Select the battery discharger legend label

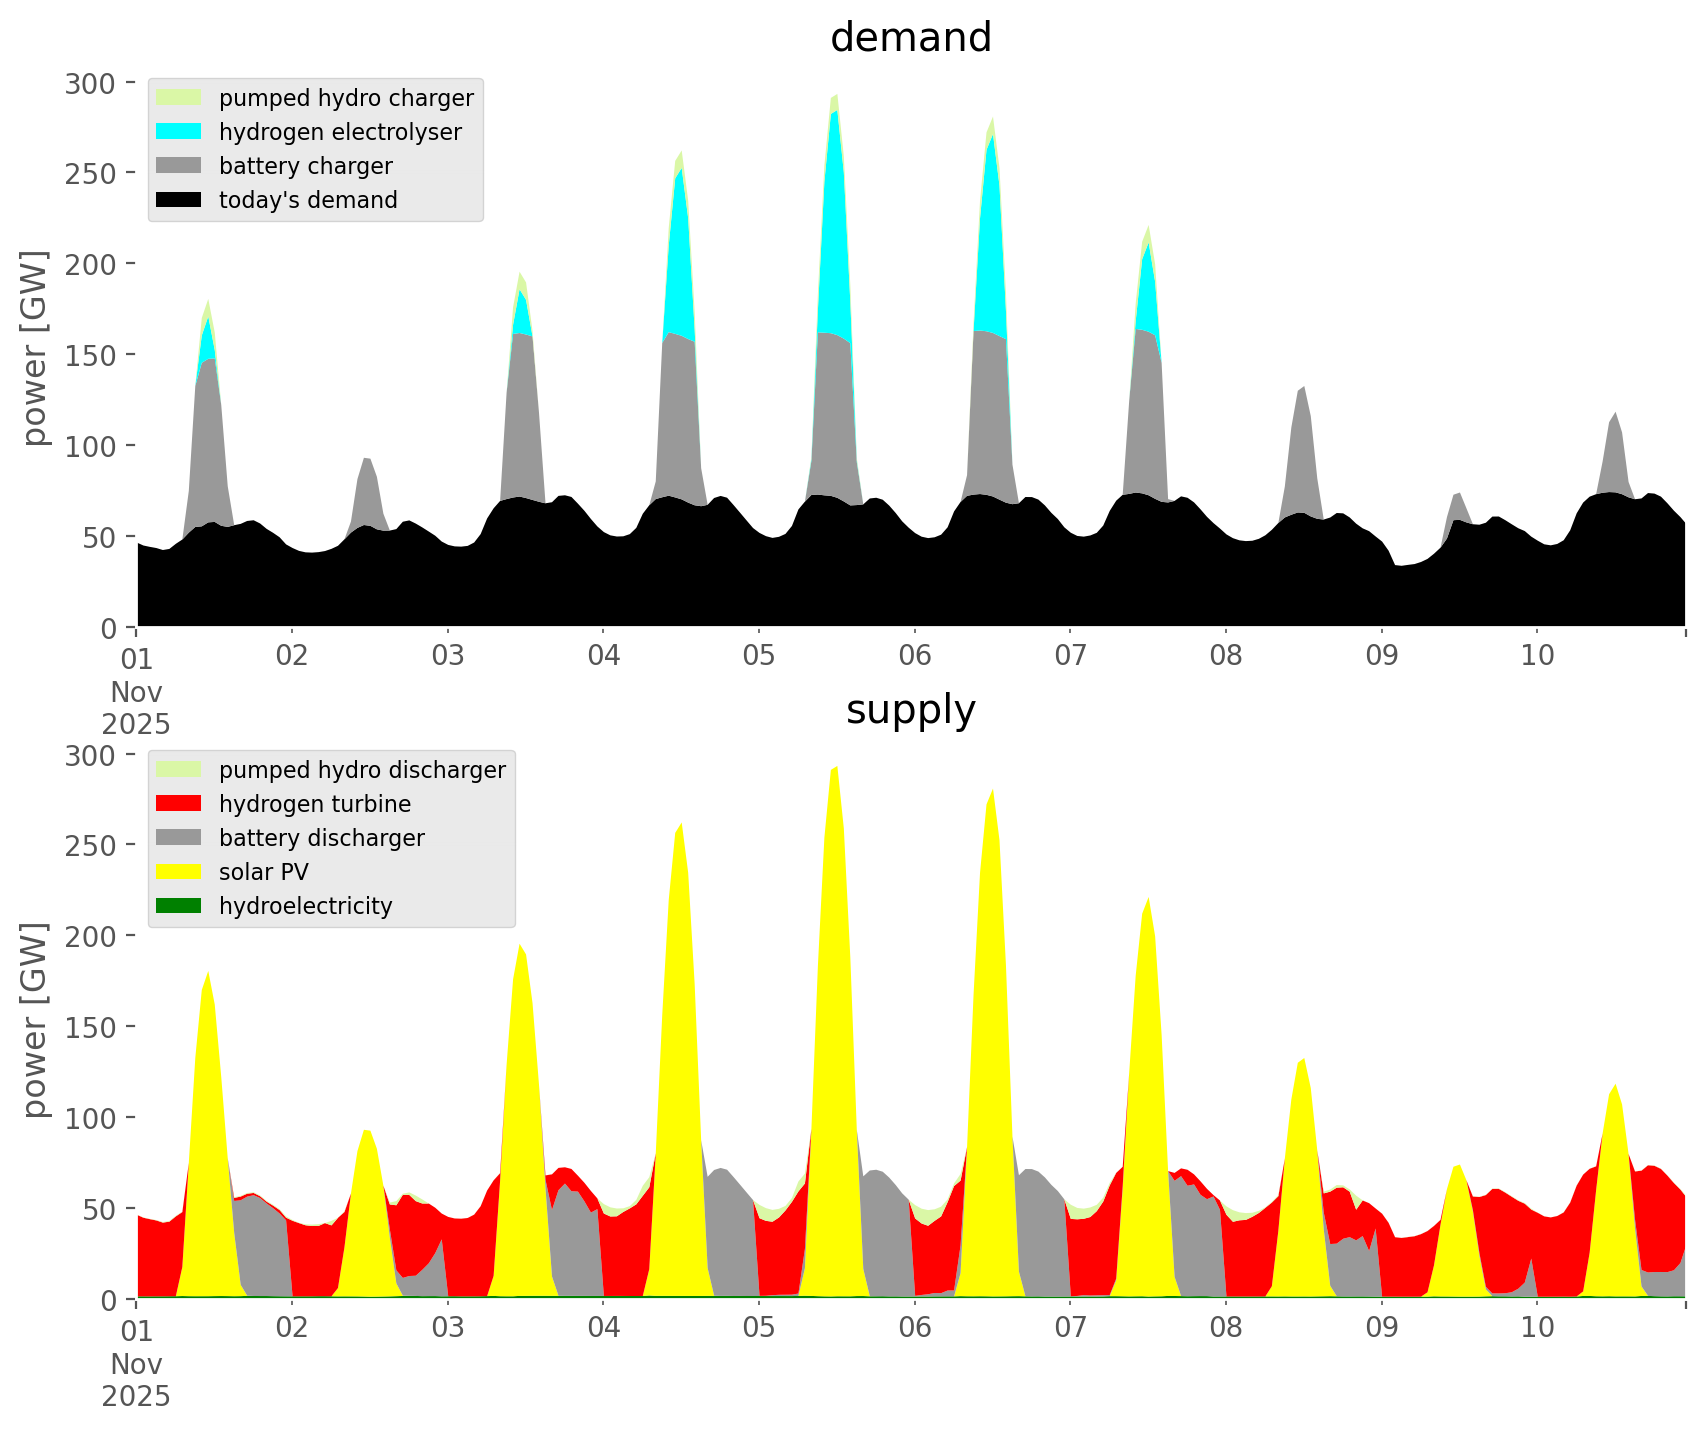click(321, 838)
